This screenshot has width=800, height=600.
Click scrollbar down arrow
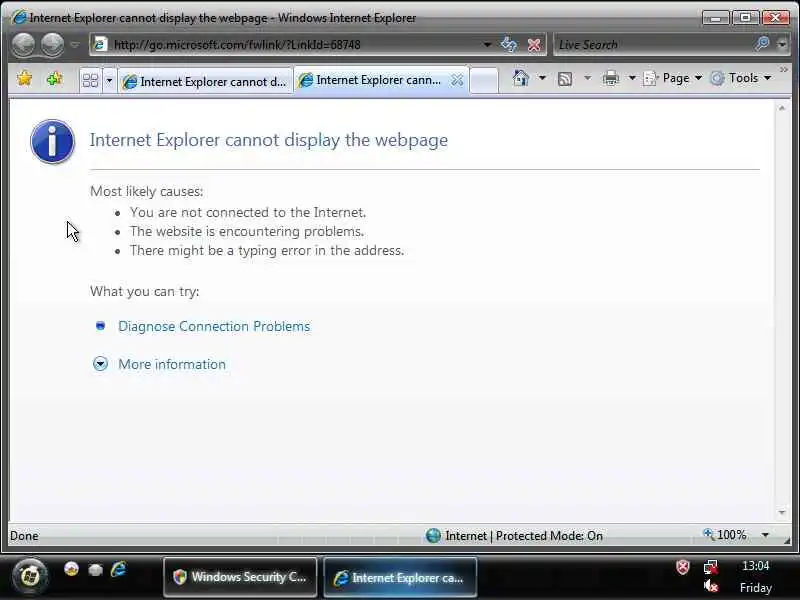(x=782, y=512)
